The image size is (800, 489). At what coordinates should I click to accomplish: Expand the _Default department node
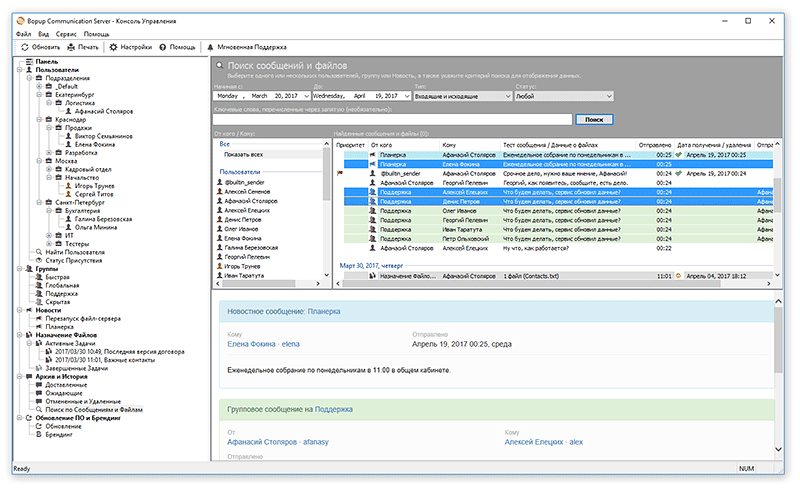click(37, 86)
